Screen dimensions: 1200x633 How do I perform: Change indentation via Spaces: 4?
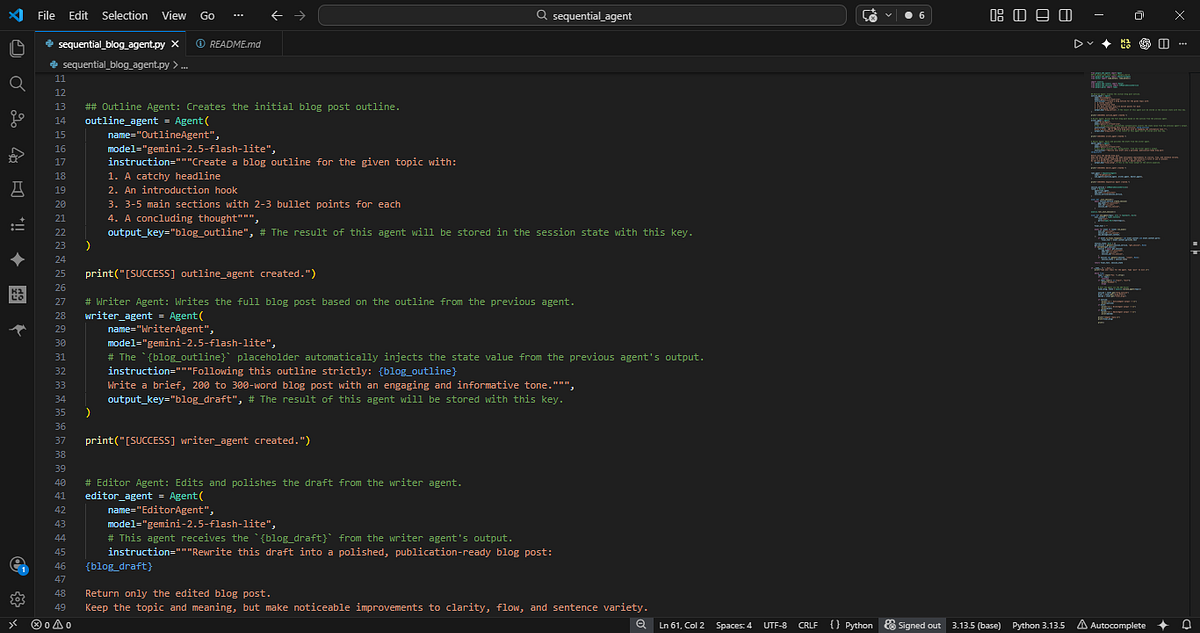coord(734,625)
